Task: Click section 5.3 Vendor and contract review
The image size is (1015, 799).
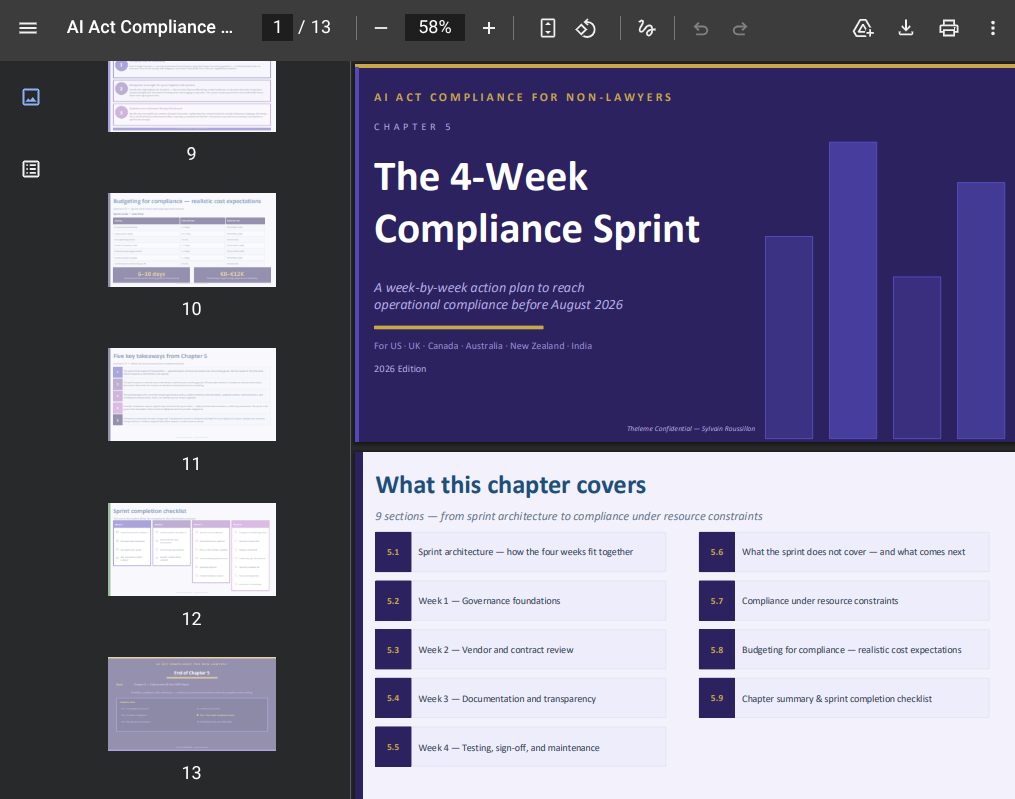Action: pyautogui.click(x=520, y=649)
